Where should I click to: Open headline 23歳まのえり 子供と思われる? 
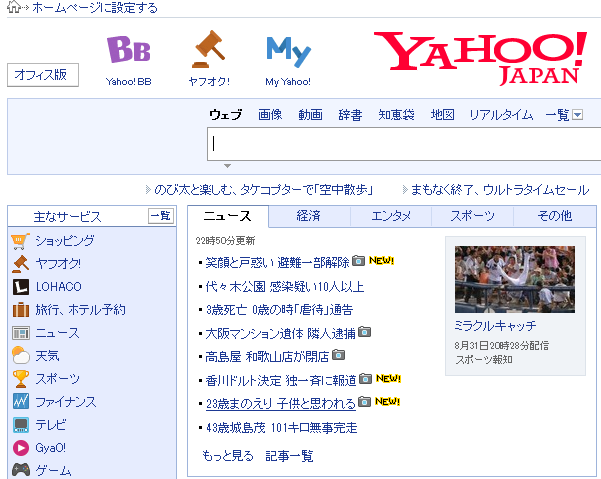click(281, 404)
